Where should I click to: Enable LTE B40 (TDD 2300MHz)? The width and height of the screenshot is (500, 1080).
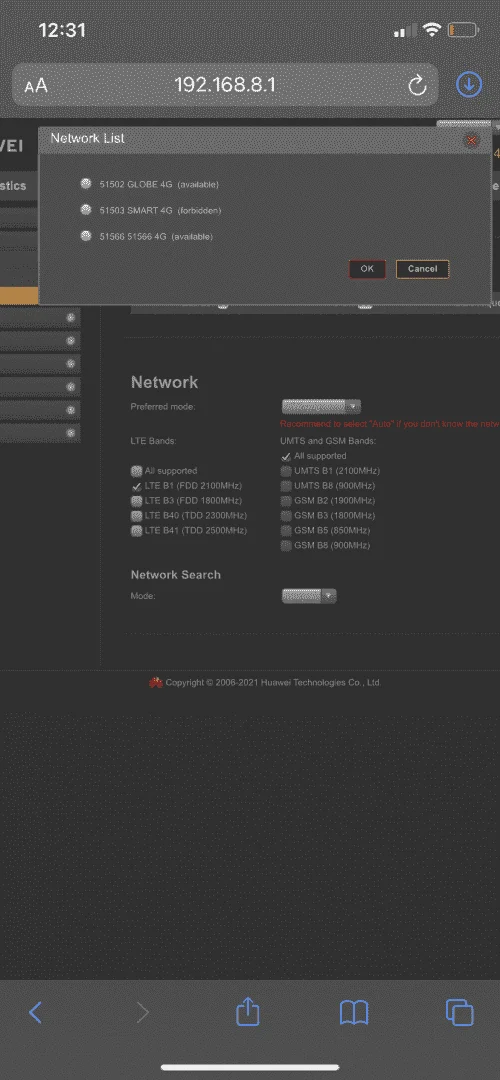136,516
